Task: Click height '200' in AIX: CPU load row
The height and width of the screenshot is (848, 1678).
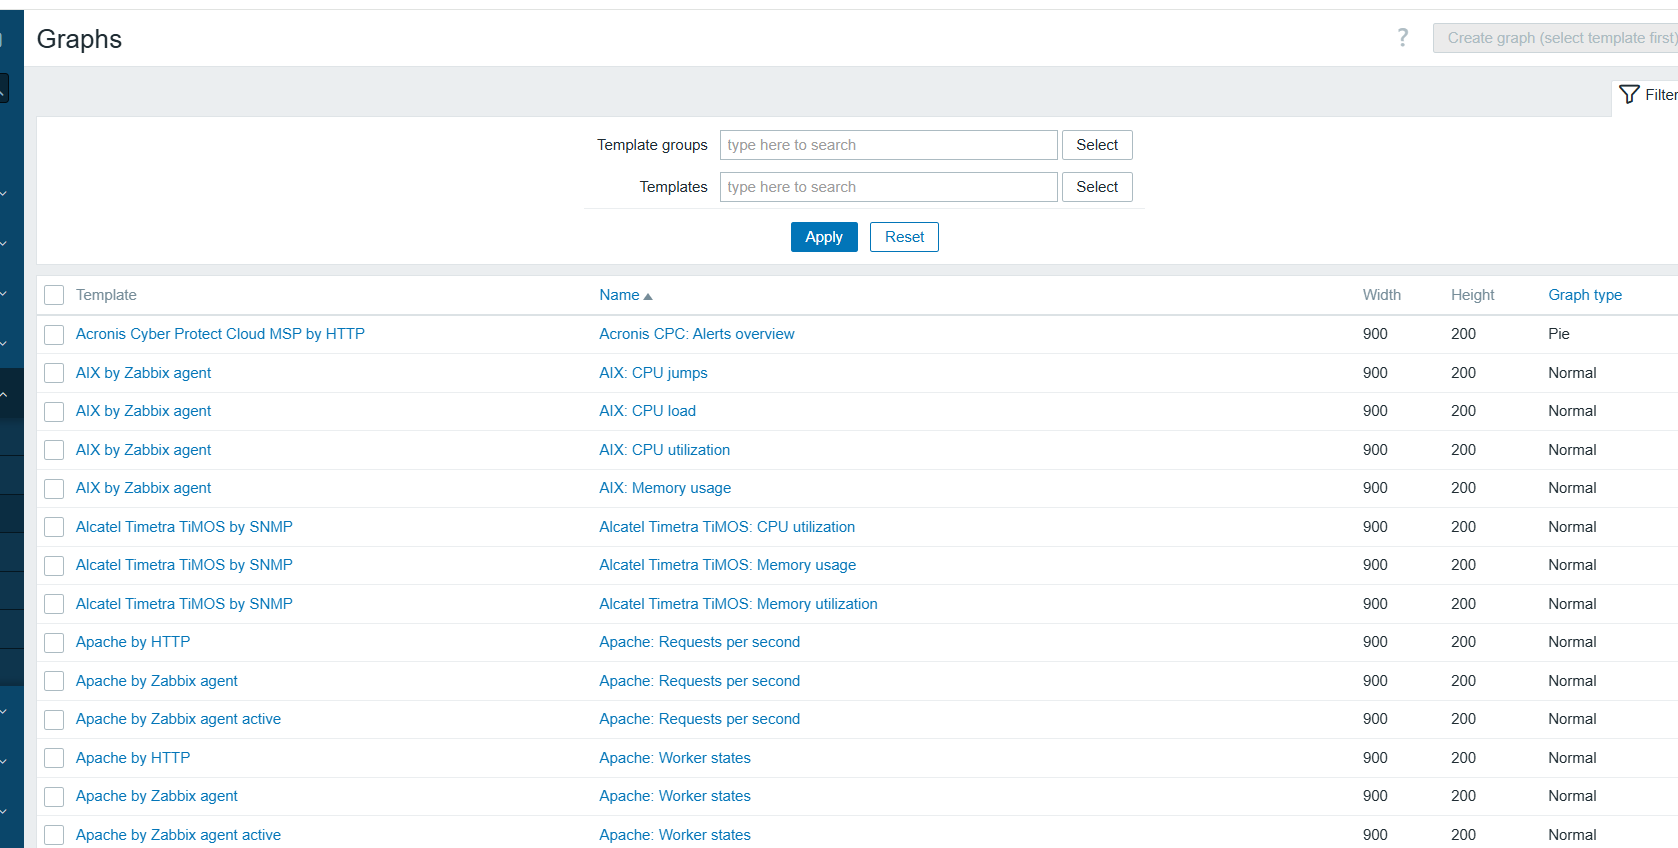Action: pos(1463,411)
